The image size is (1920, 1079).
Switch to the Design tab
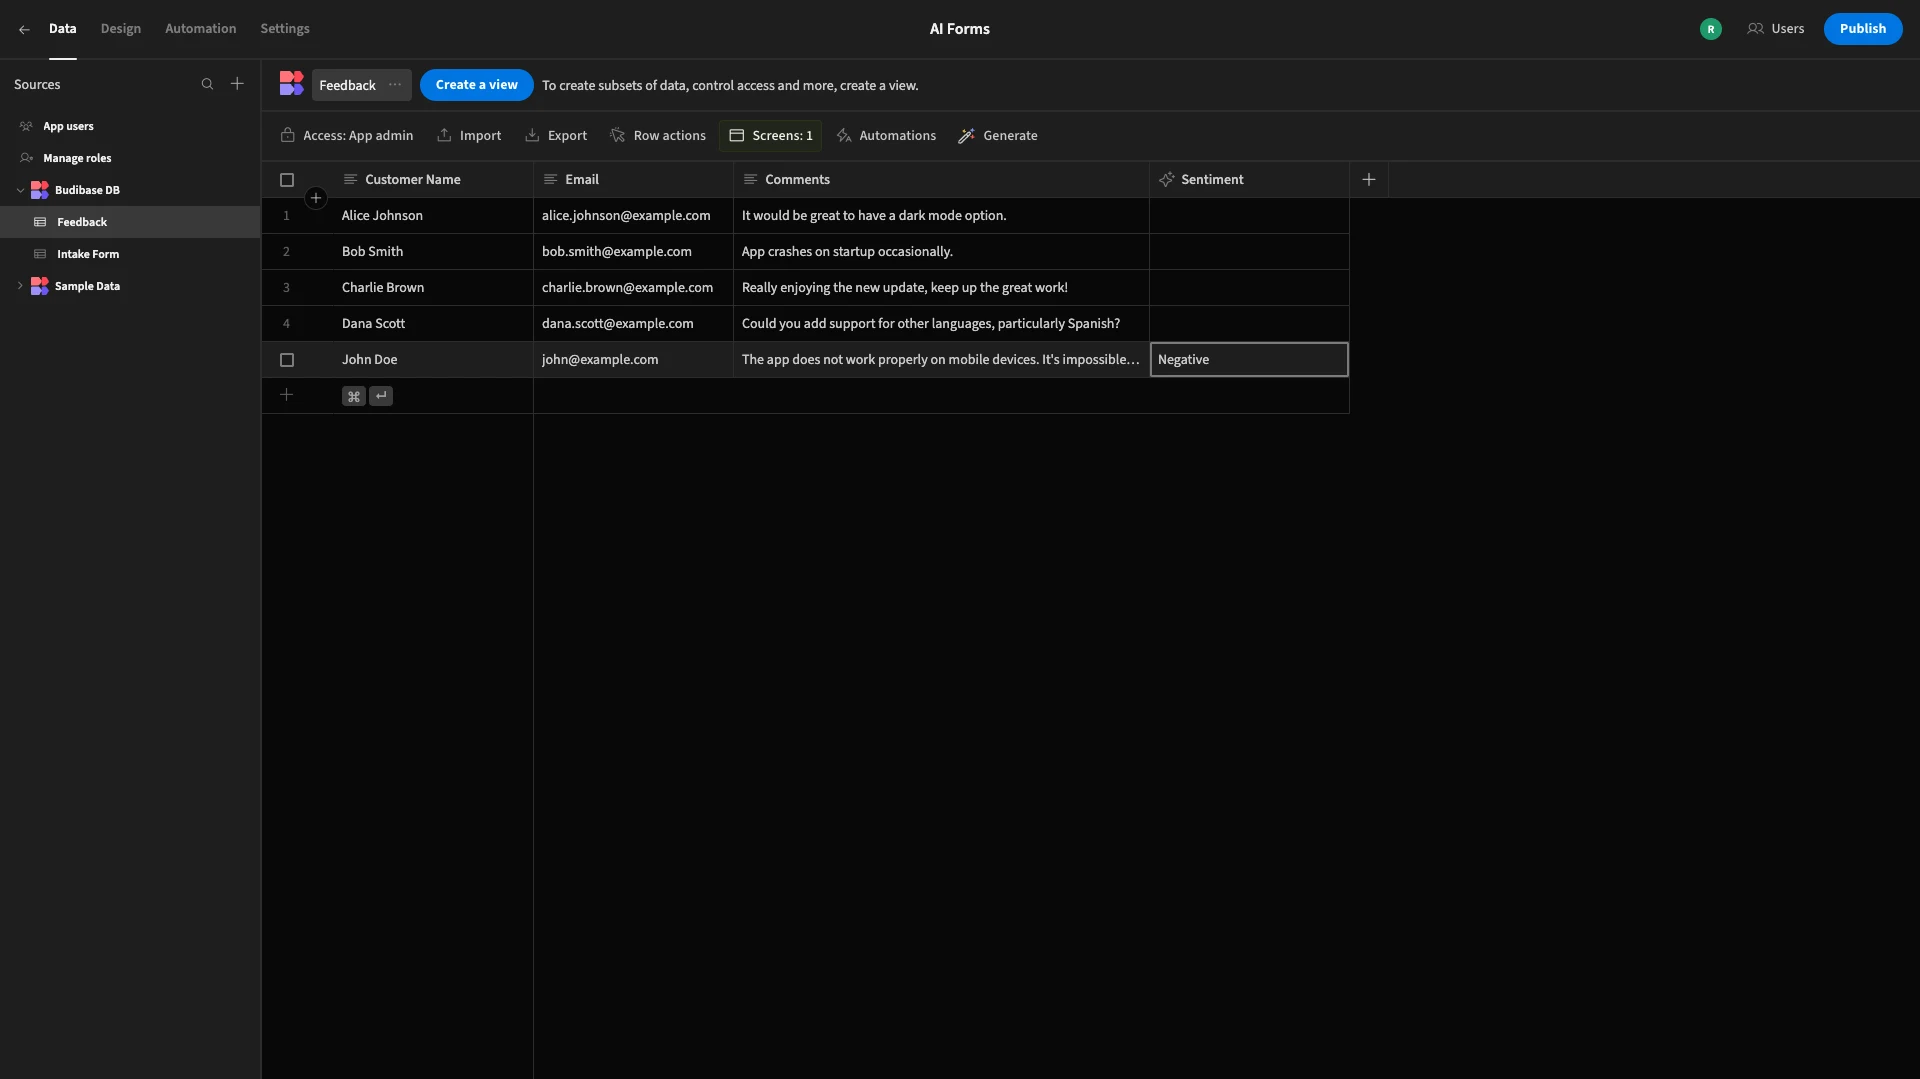tap(121, 29)
